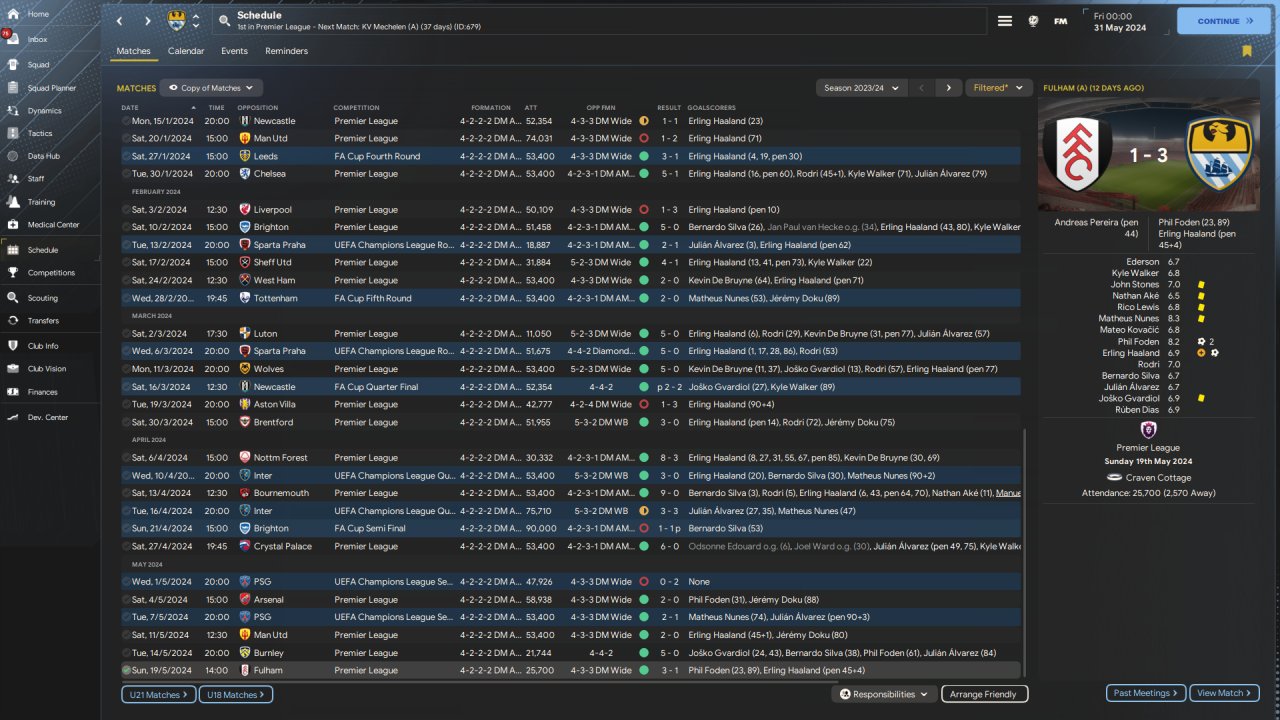Sort by the RESULT column header
This screenshot has height=720, width=1280.
point(669,108)
